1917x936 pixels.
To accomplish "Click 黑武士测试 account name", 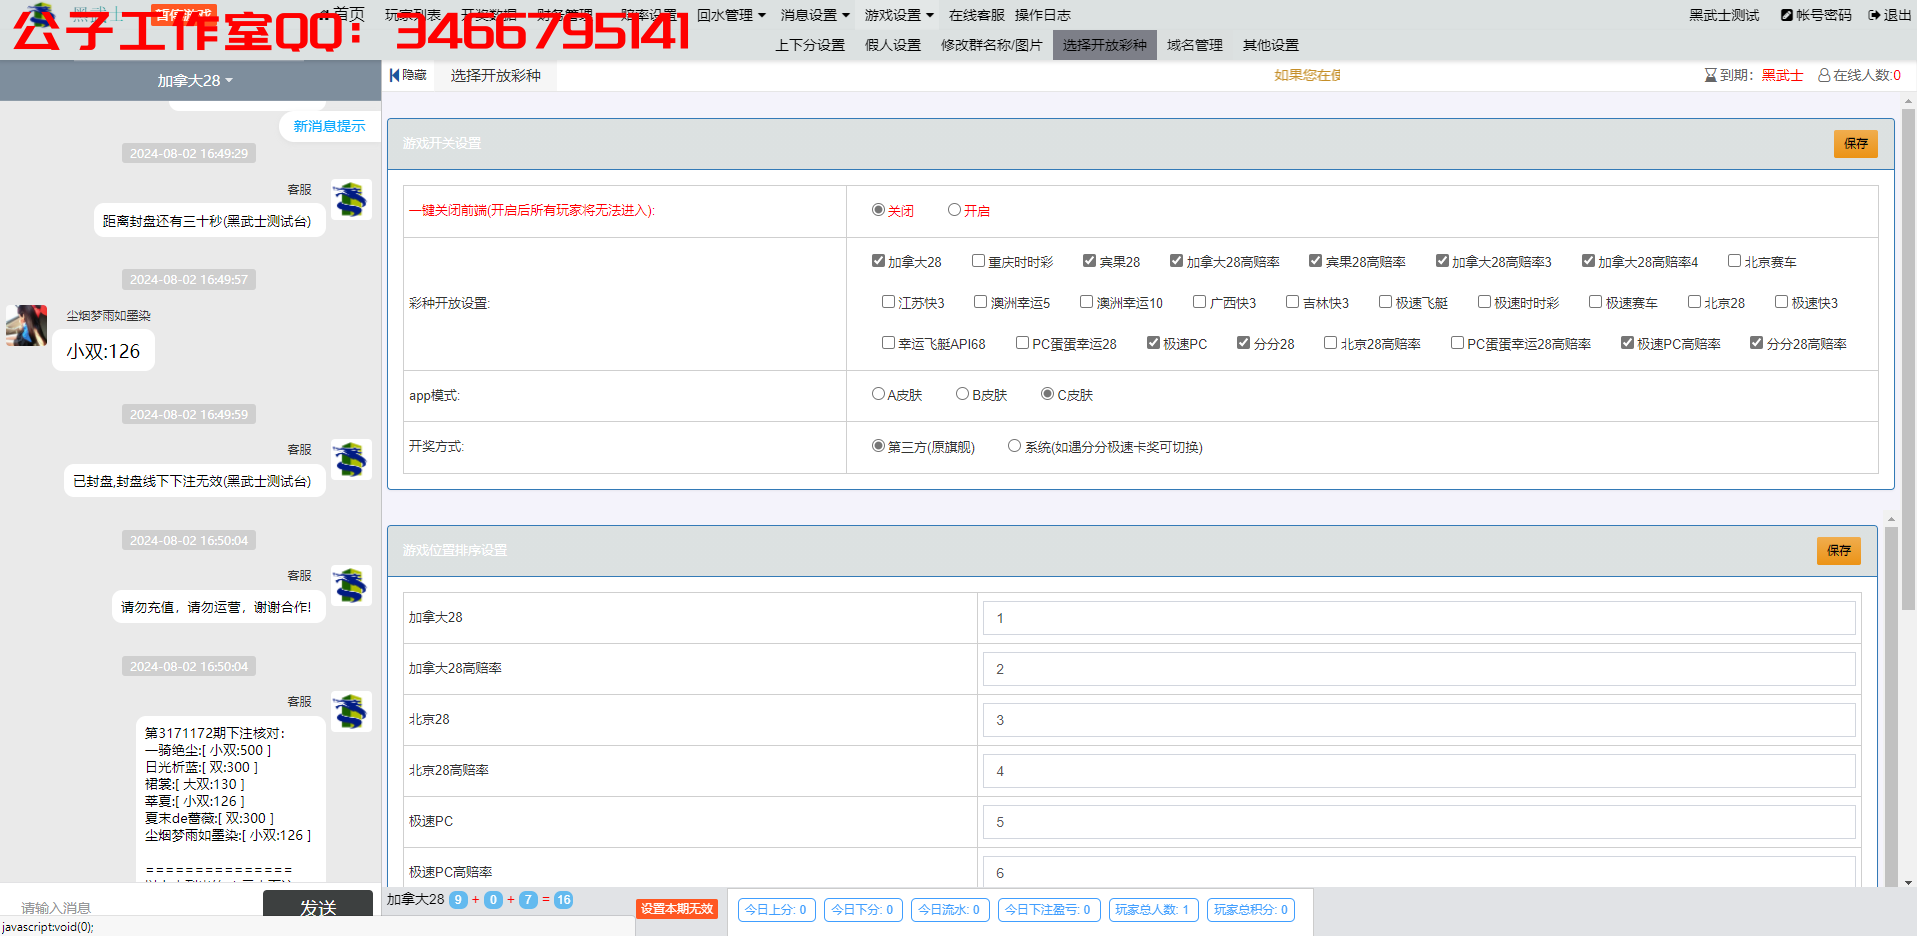I will (1724, 15).
